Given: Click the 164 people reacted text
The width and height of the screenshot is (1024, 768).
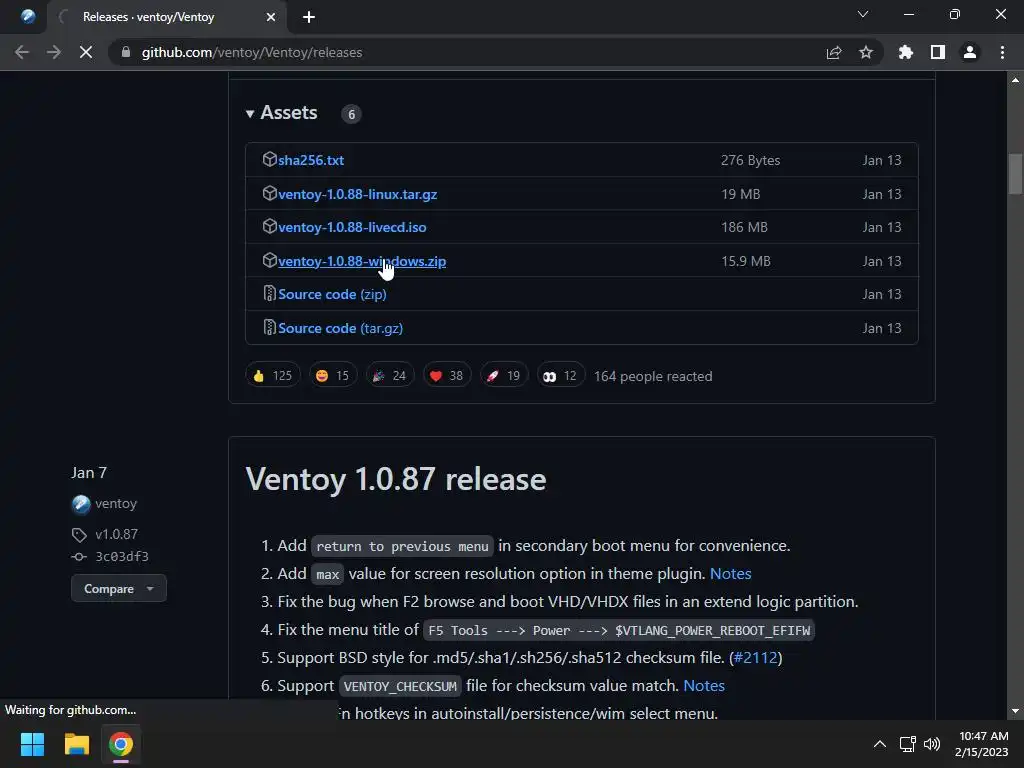Looking at the screenshot, I should coord(653,376).
